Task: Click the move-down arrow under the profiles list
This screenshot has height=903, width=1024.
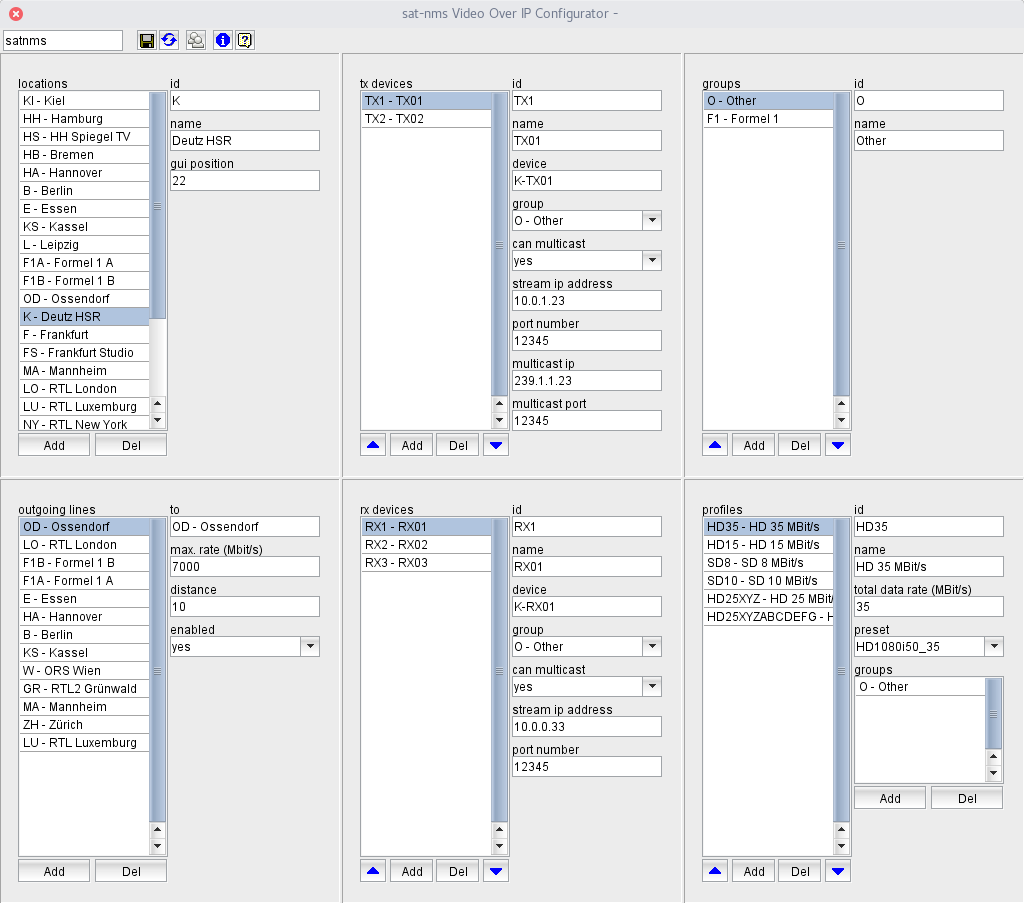Action: pos(838,870)
